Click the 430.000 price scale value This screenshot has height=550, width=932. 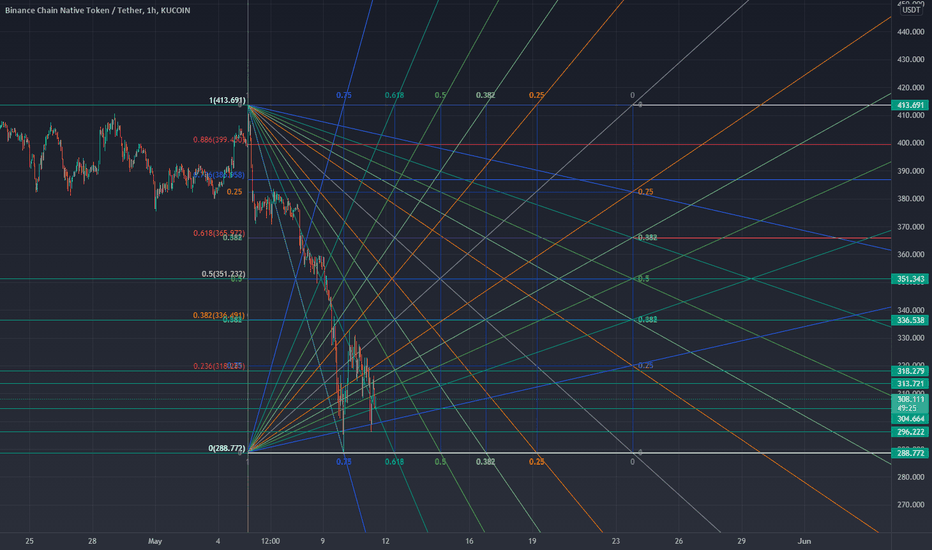pos(910,59)
